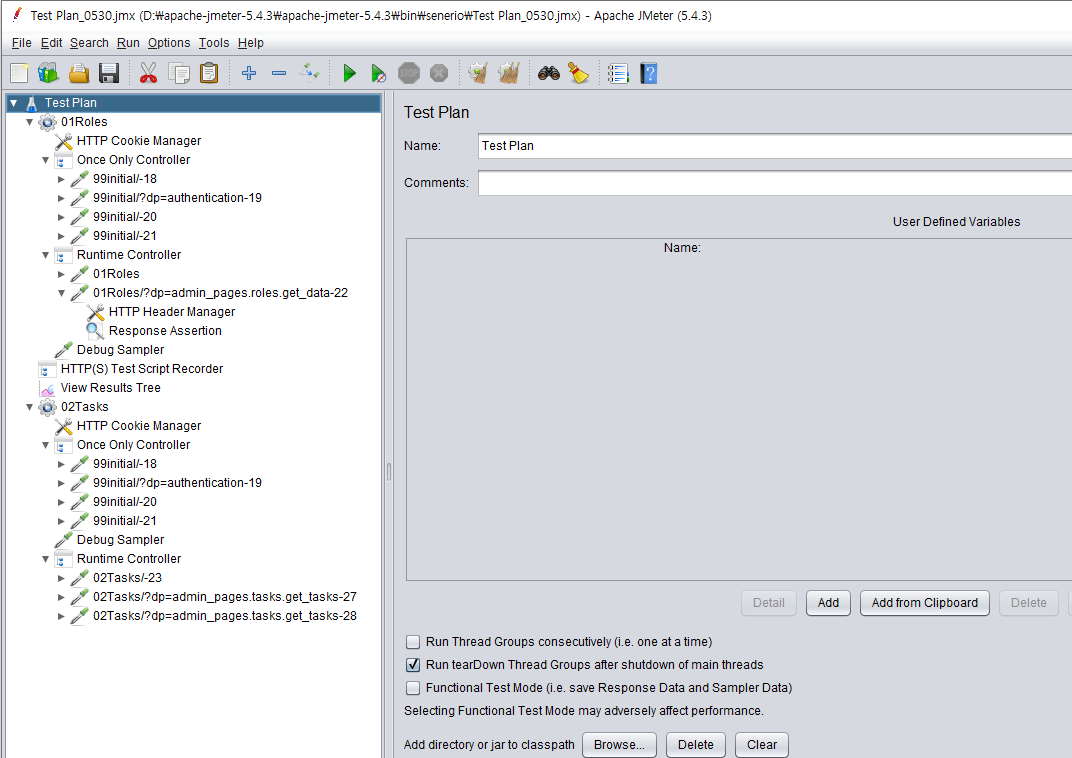
Task: Select 02Tasks get_tasks-28 sampler
Action: coord(224,616)
